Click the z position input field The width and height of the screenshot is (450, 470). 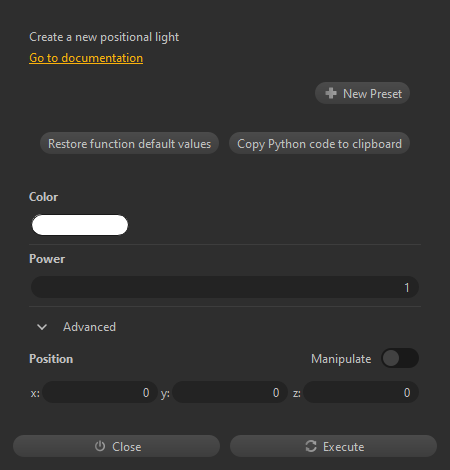(x=361, y=392)
